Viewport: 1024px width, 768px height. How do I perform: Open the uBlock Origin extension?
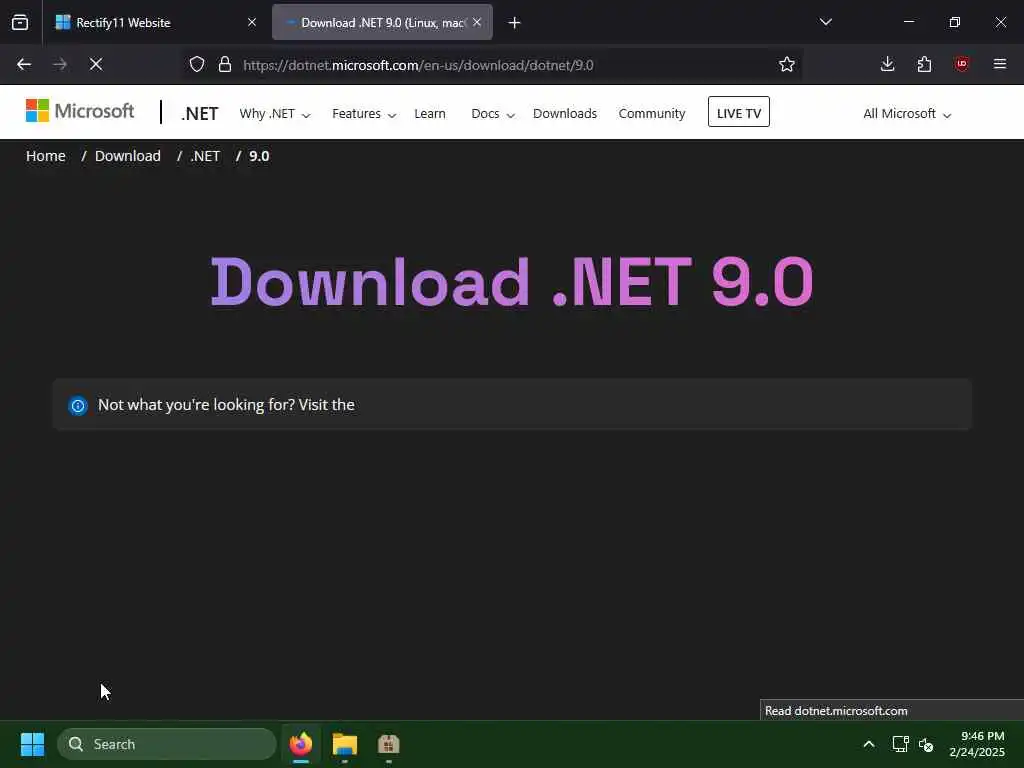961,64
